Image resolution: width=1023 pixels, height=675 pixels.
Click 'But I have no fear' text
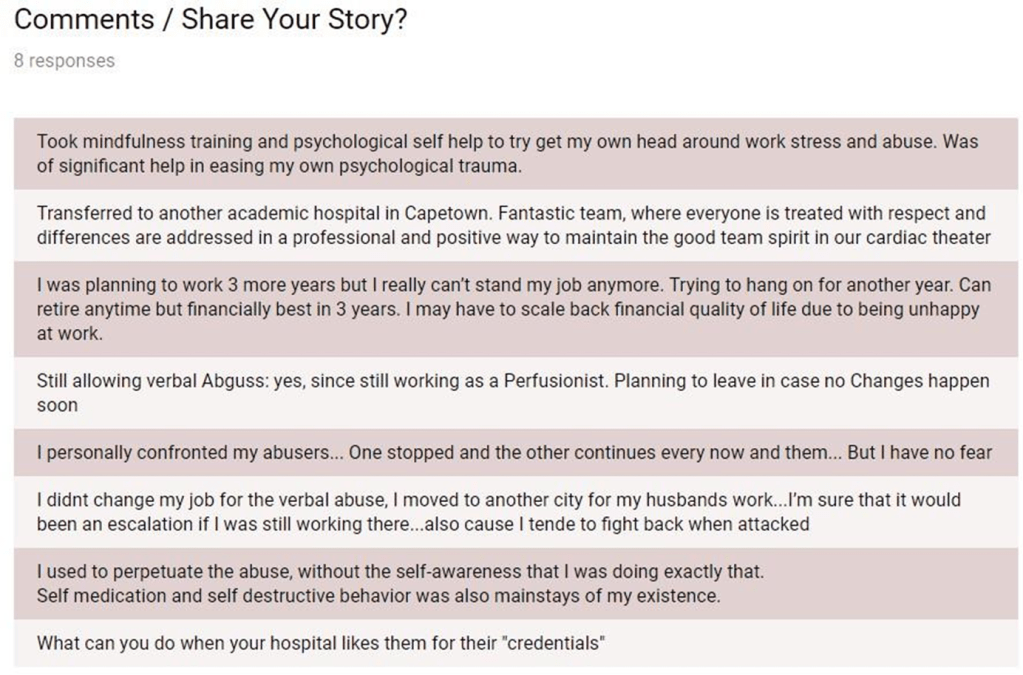coord(919,452)
